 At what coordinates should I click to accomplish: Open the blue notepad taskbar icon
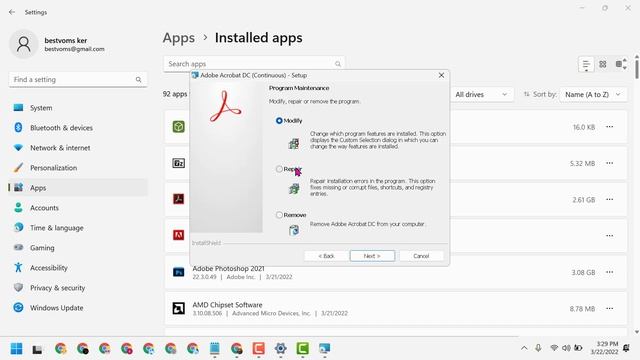coord(214,349)
